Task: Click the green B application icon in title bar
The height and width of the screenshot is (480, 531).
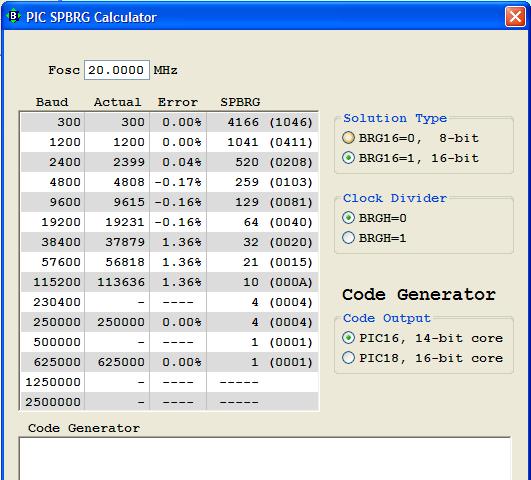Action: pos(14,17)
